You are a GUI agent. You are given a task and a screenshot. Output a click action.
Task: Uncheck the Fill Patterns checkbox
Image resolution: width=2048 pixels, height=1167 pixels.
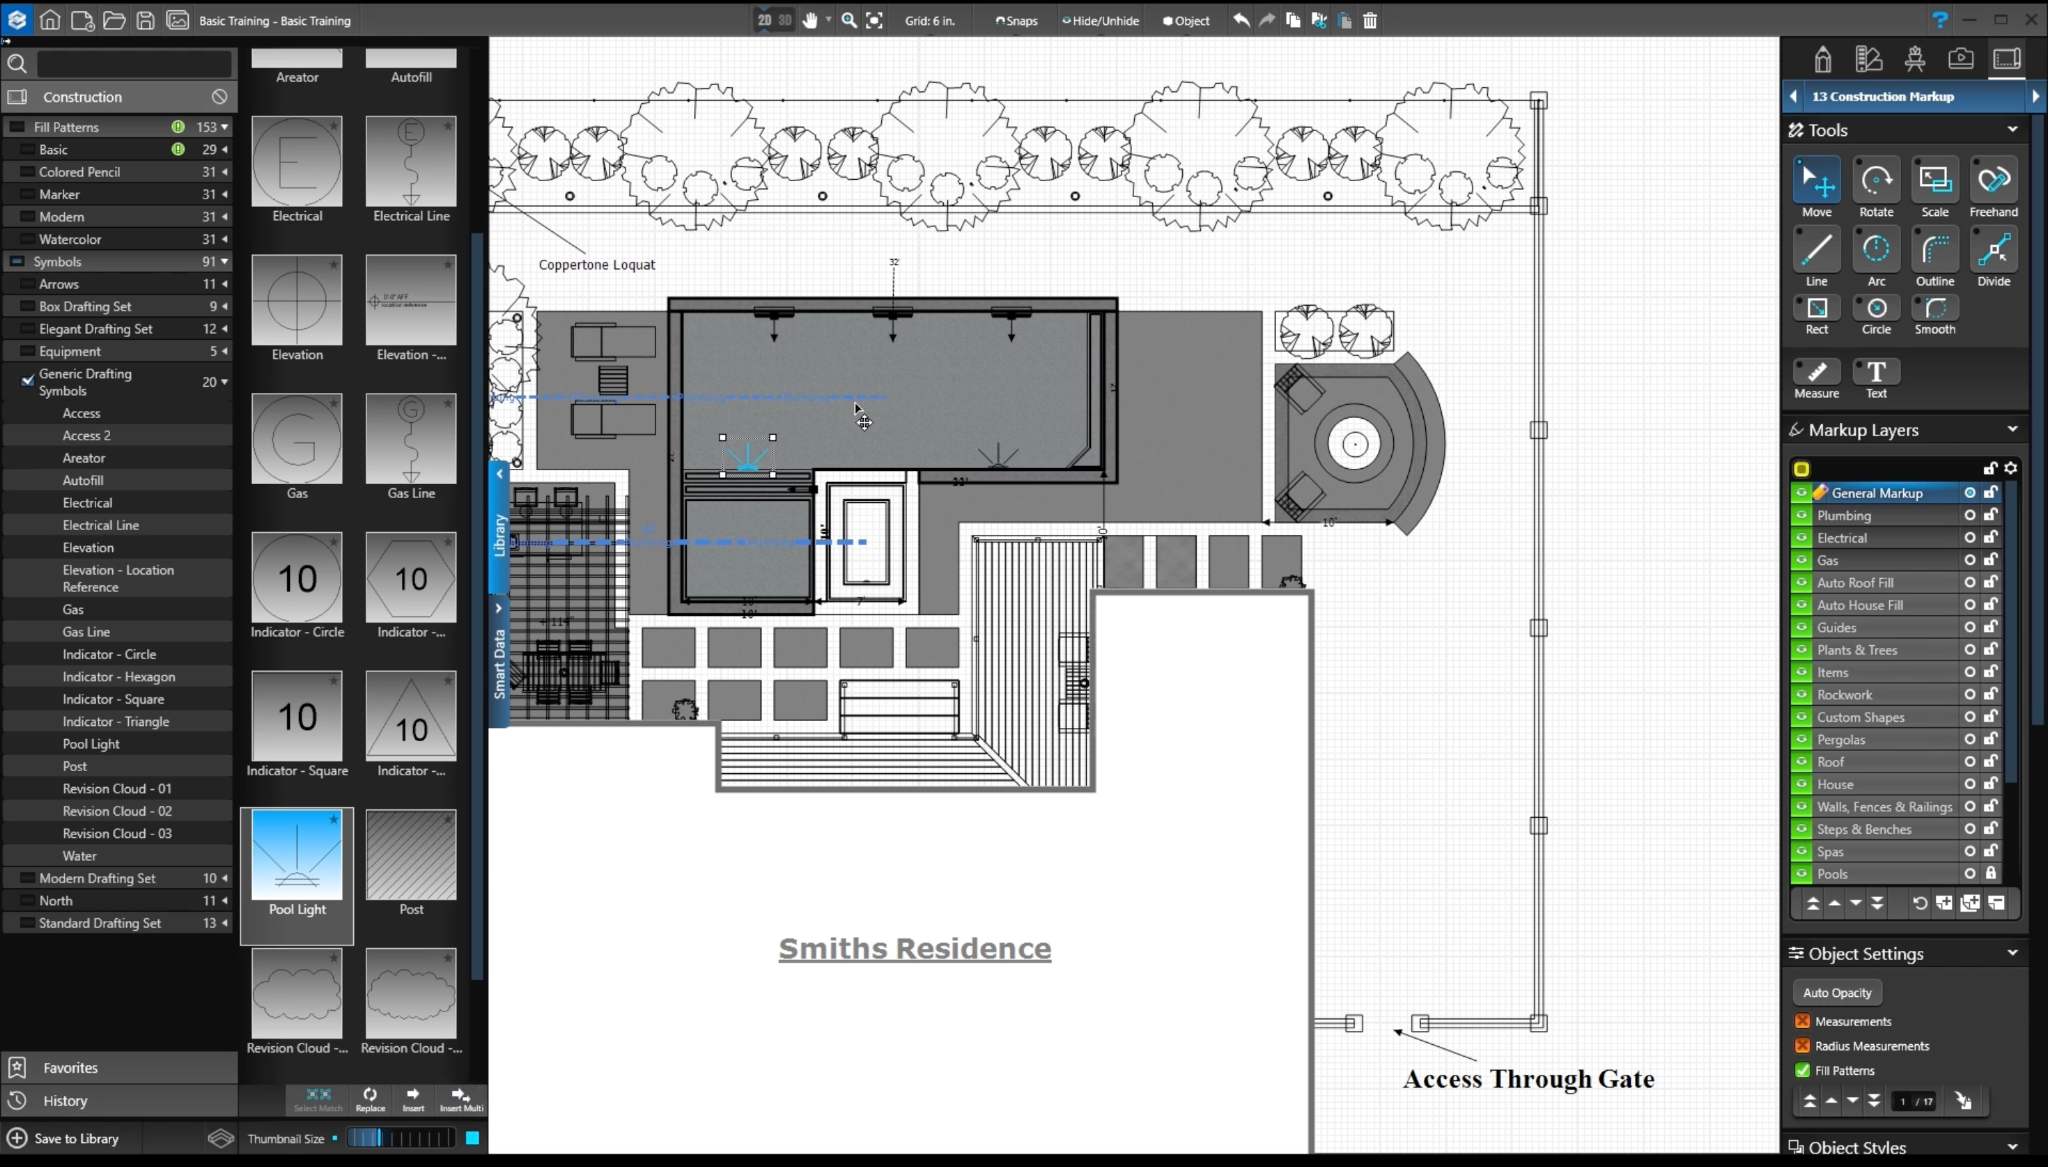pyautogui.click(x=1802, y=1070)
